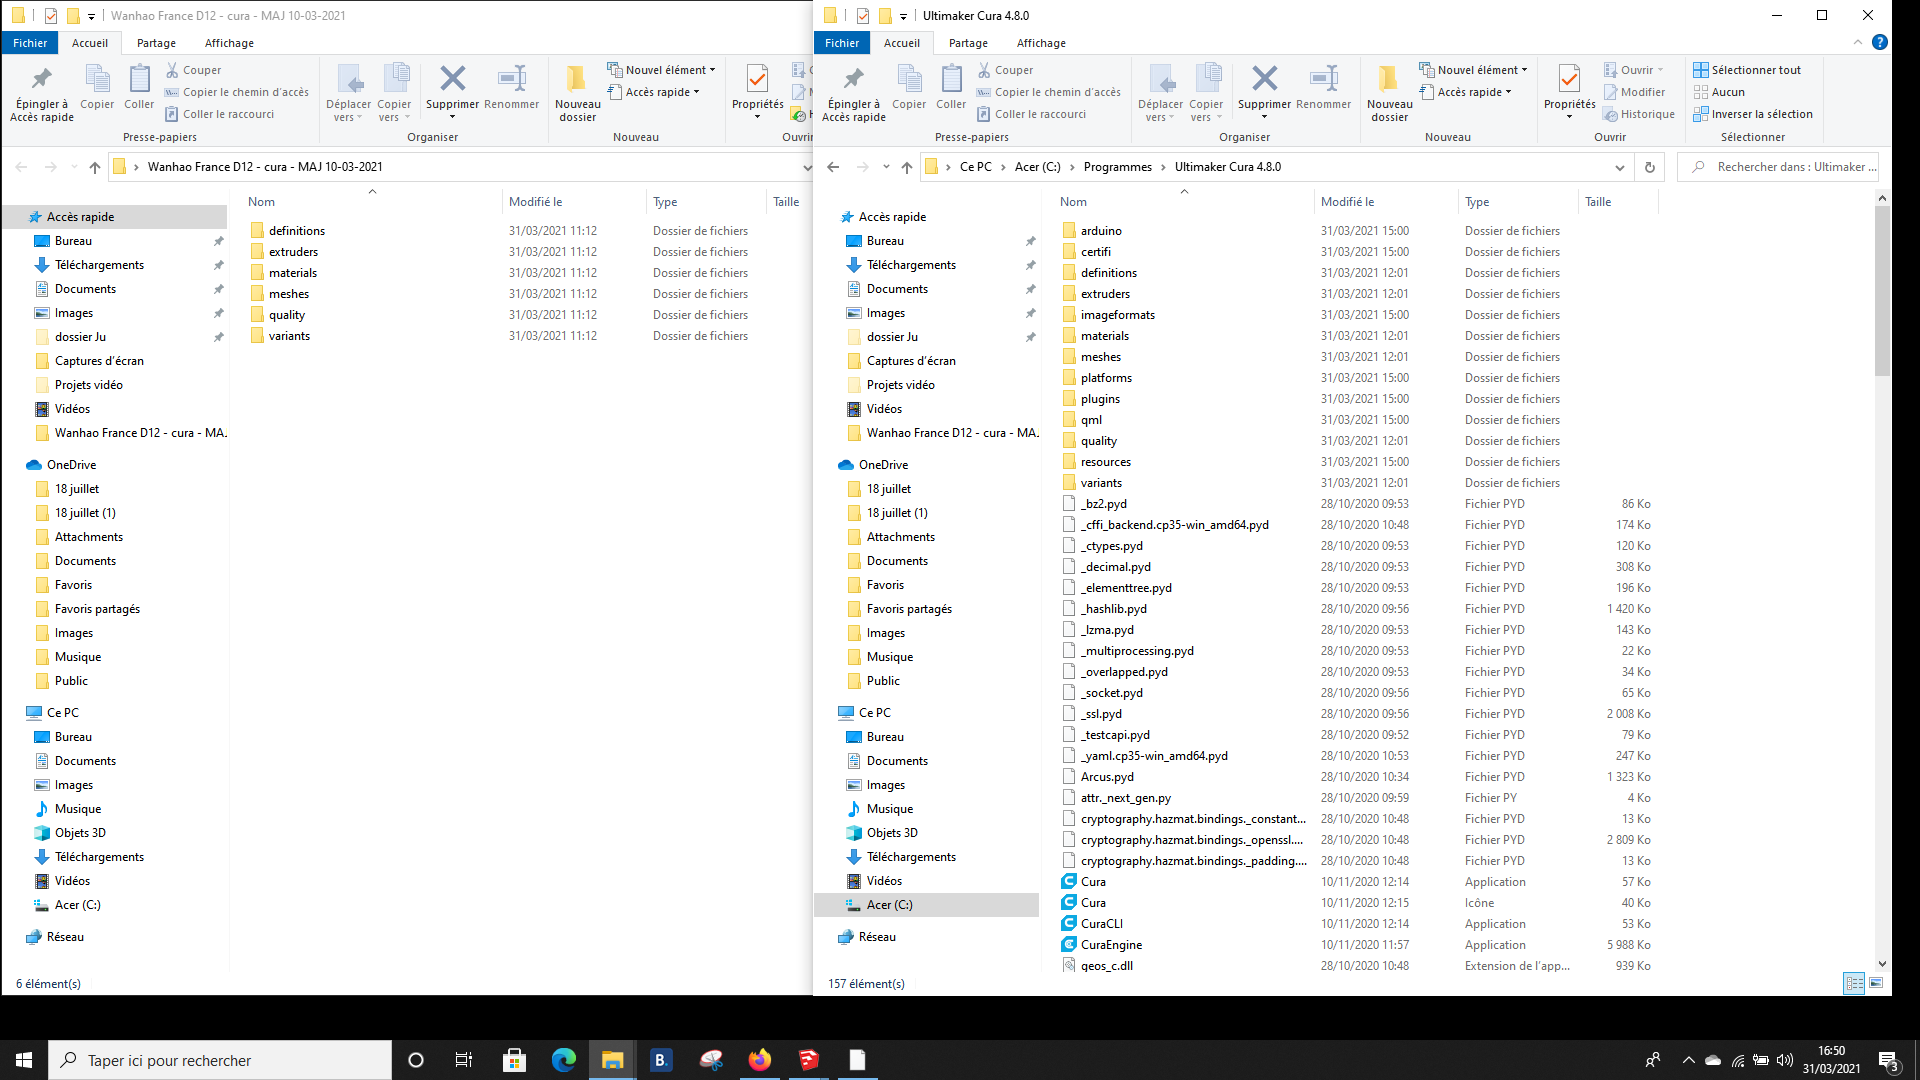Select the plugins folder in Cura window
Viewport: 1920px width, 1080px height.
coord(1100,399)
